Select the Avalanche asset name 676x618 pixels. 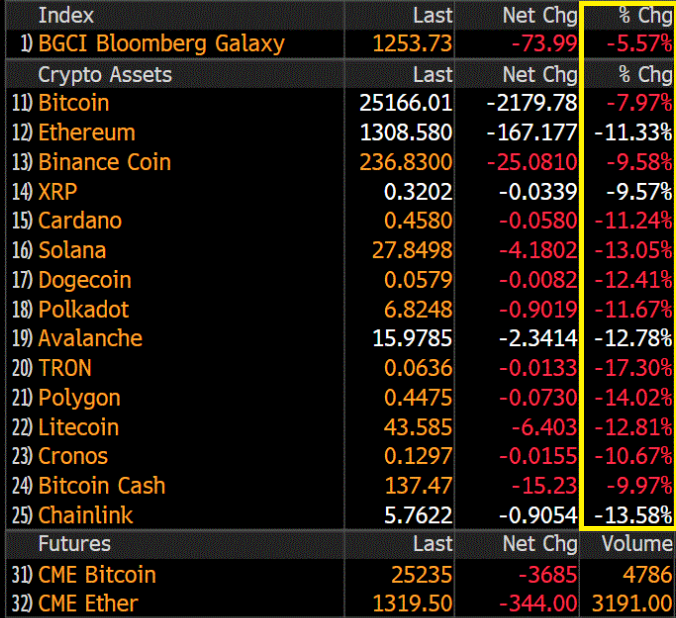click(x=90, y=339)
